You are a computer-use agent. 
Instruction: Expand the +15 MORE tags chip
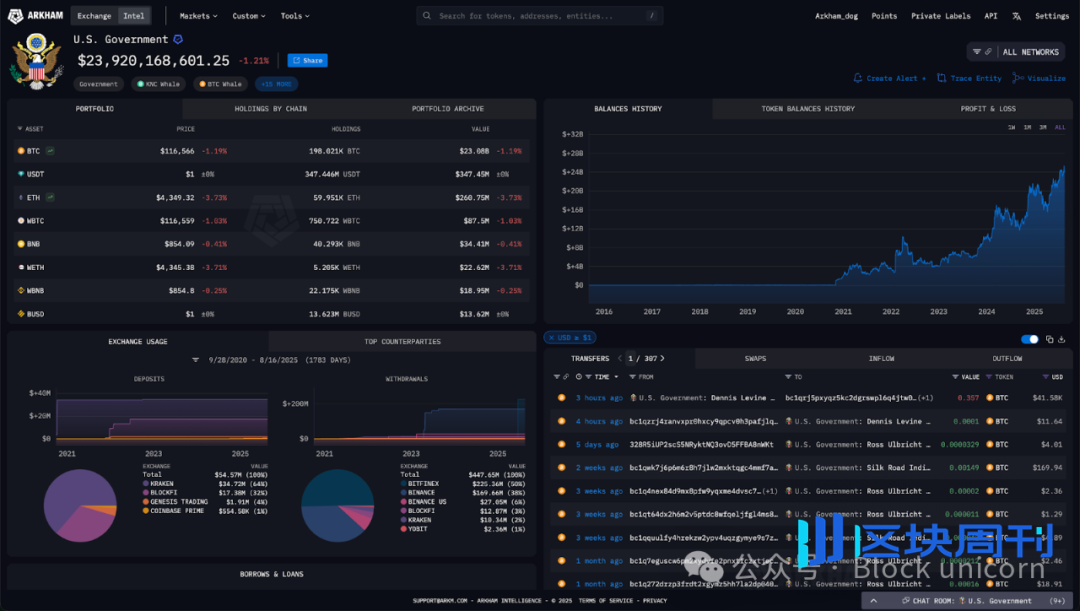276,84
